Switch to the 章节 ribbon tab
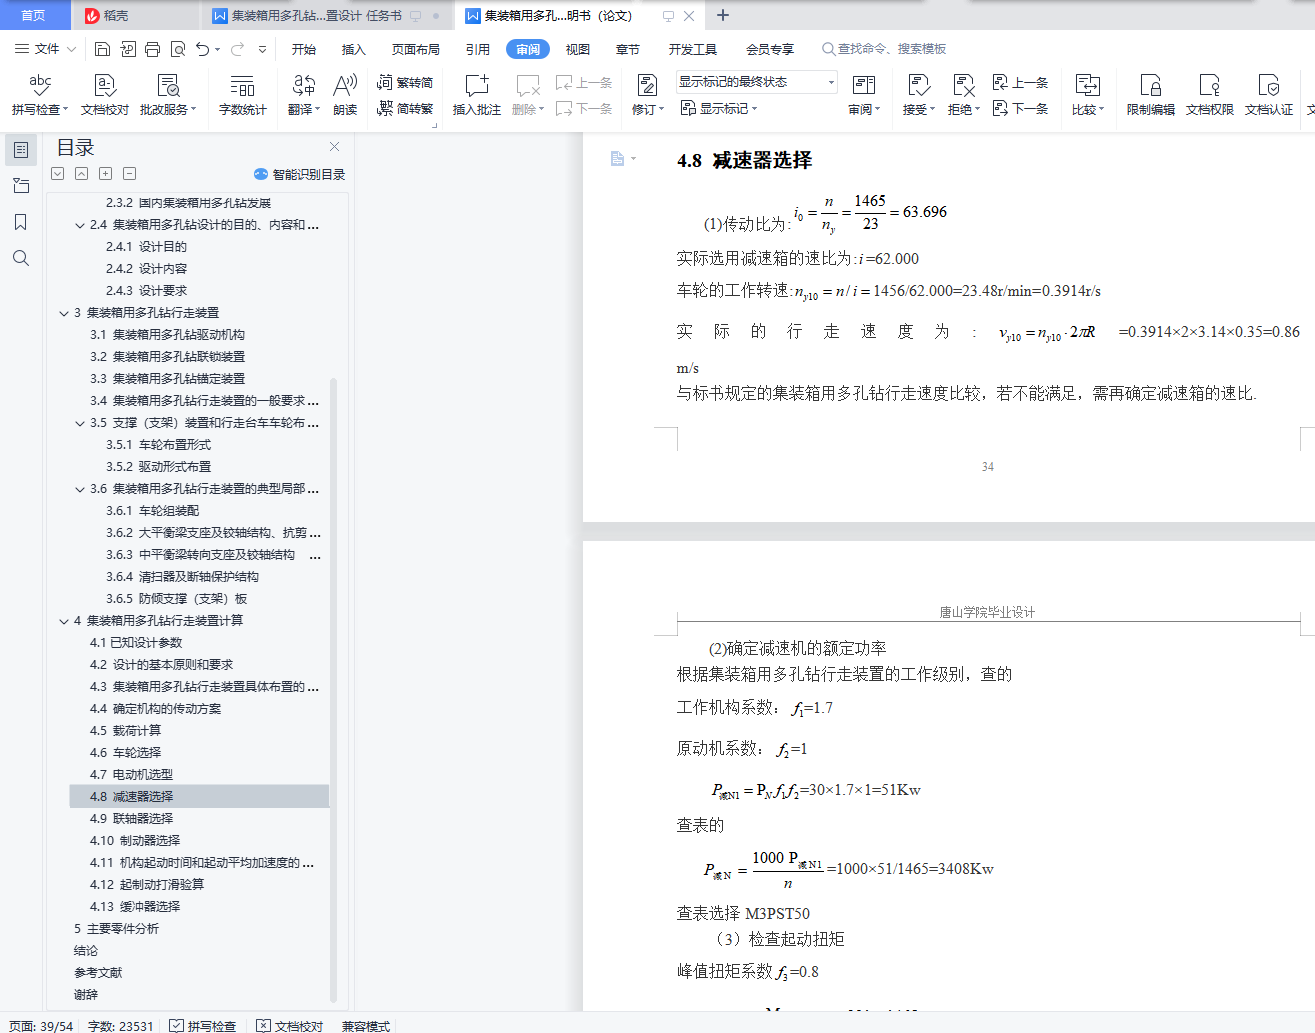Image resolution: width=1315 pixels, height=1033 pixels. (628, 49)
